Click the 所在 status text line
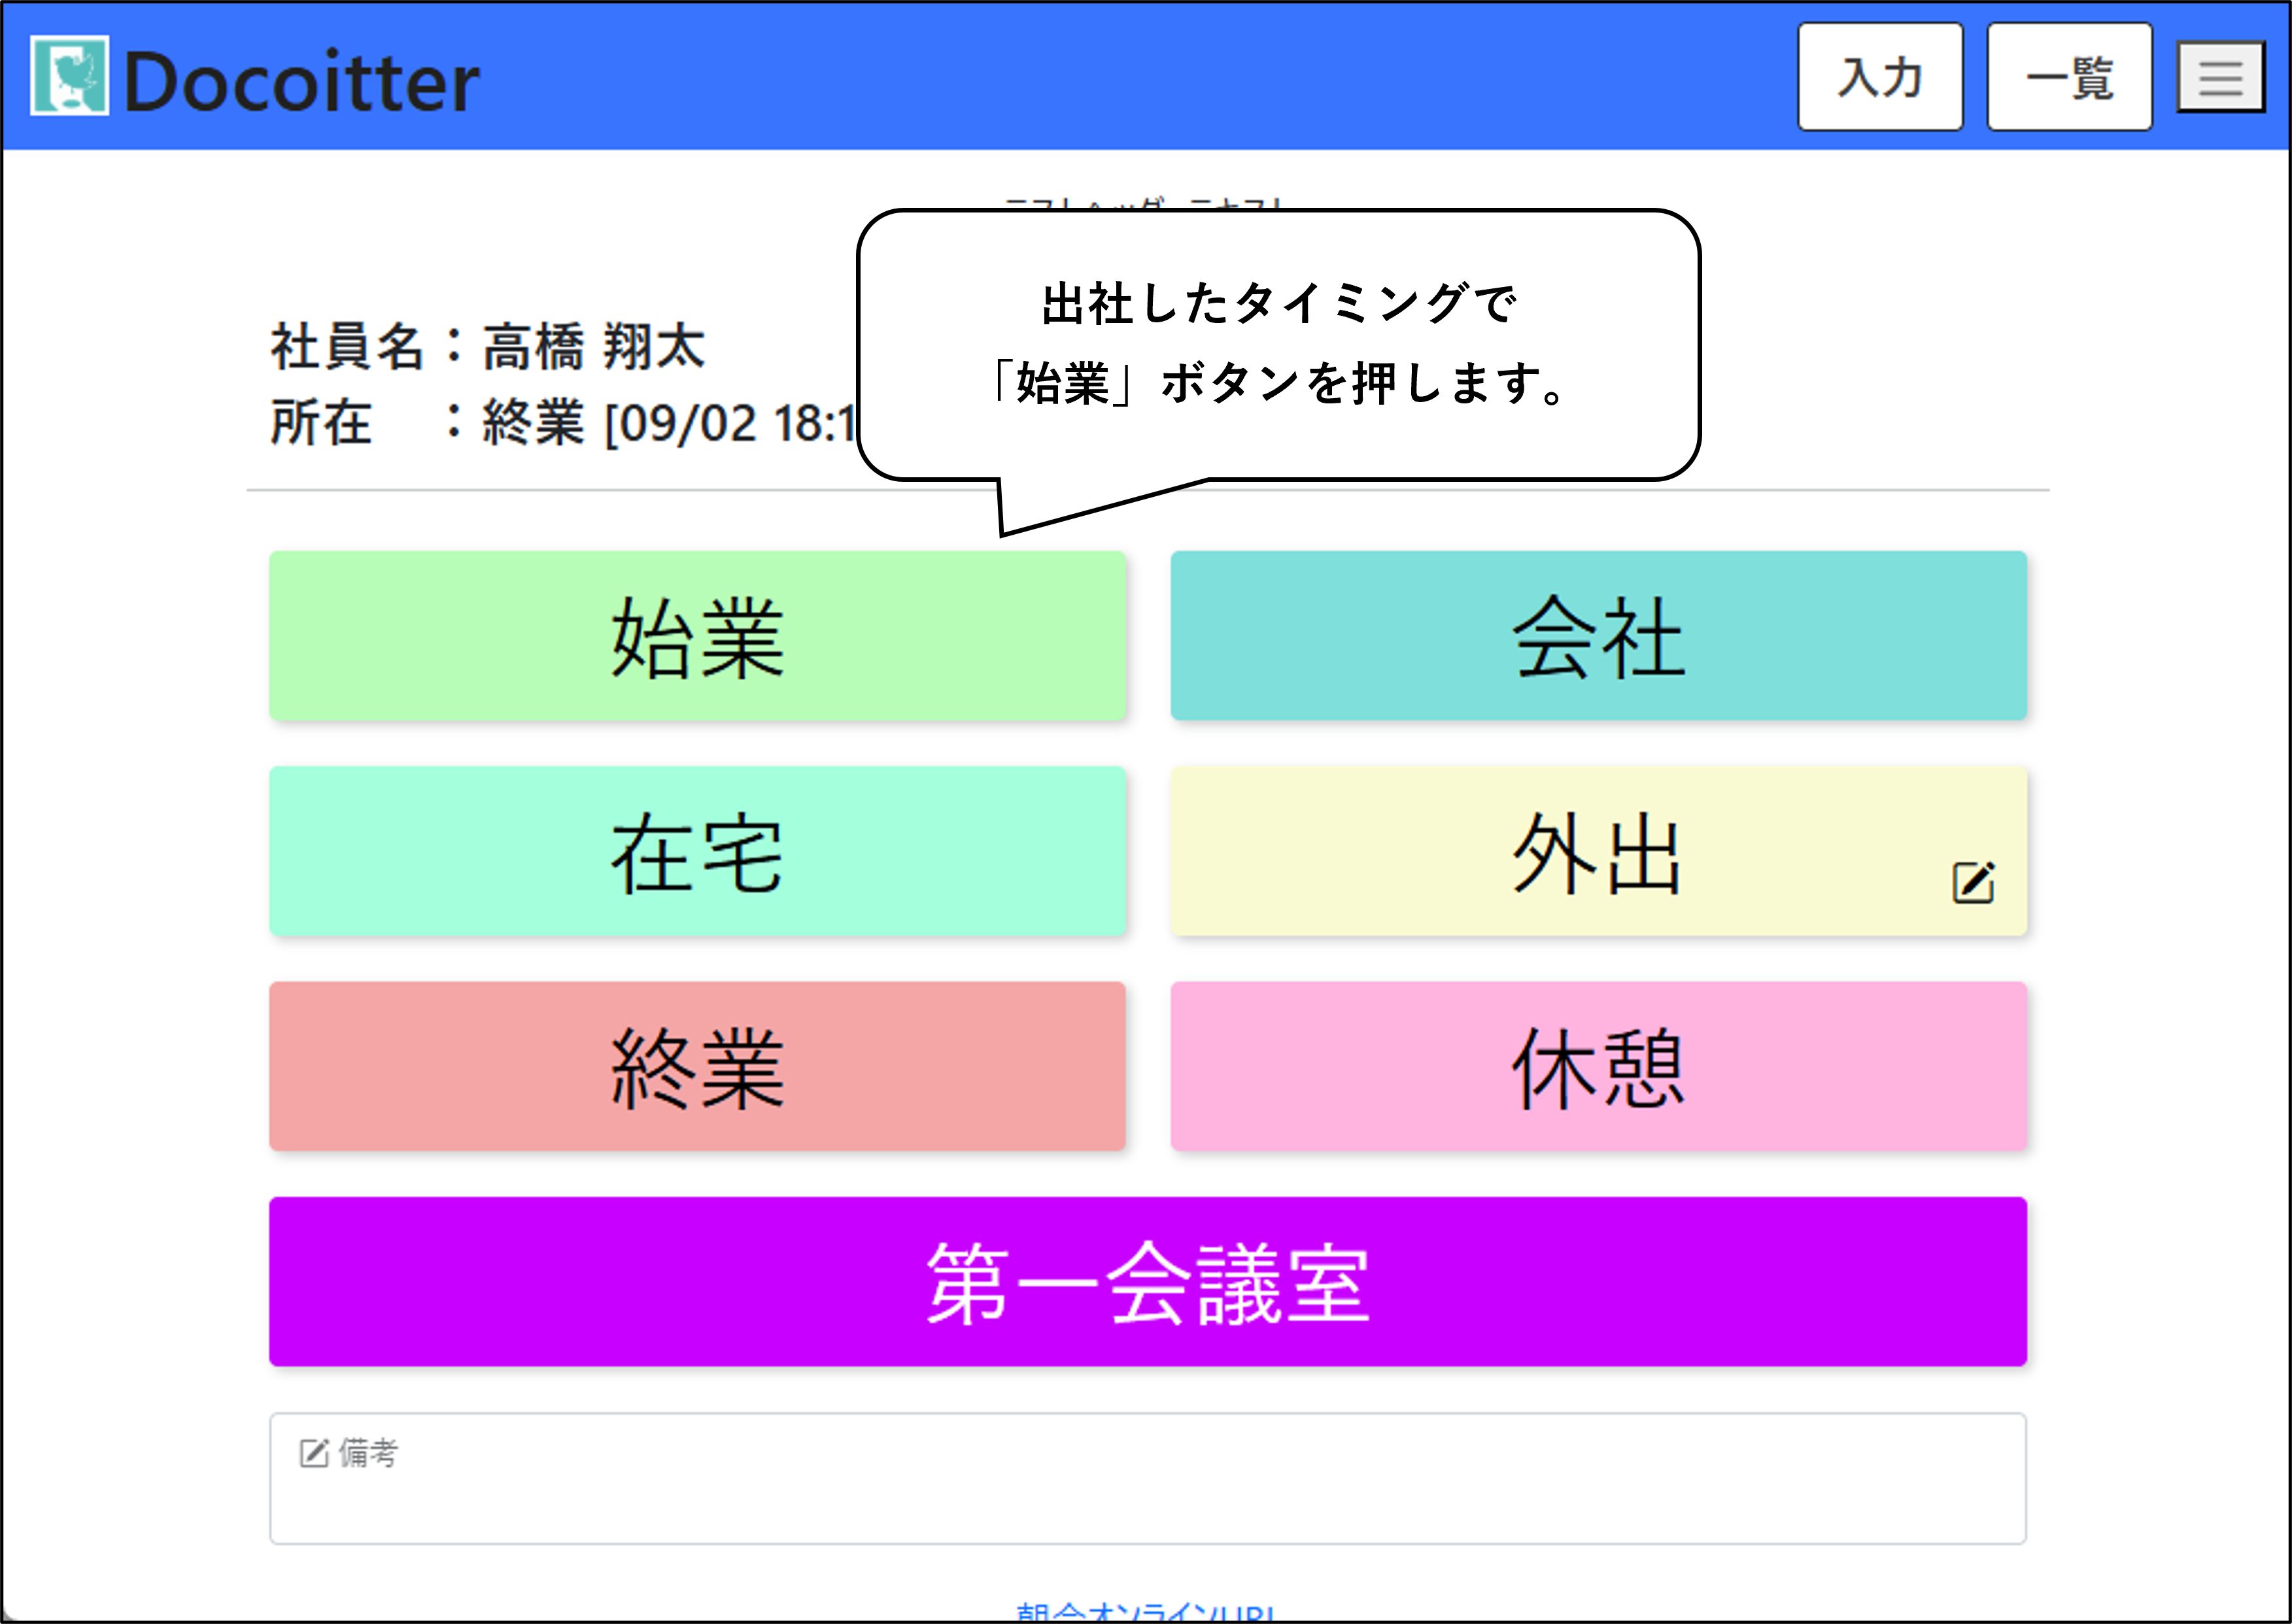Screen dimensions: 2292x1624 [560, 422]
